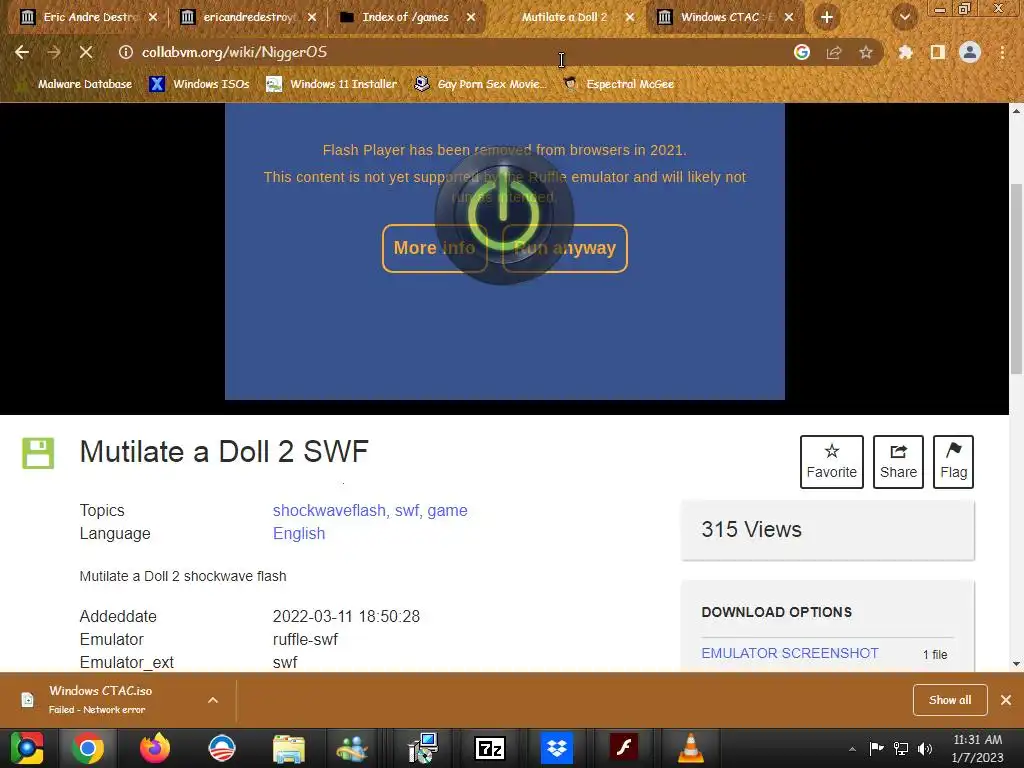
Task: Open Malware Database bookmark
Action: click(75, 84)
